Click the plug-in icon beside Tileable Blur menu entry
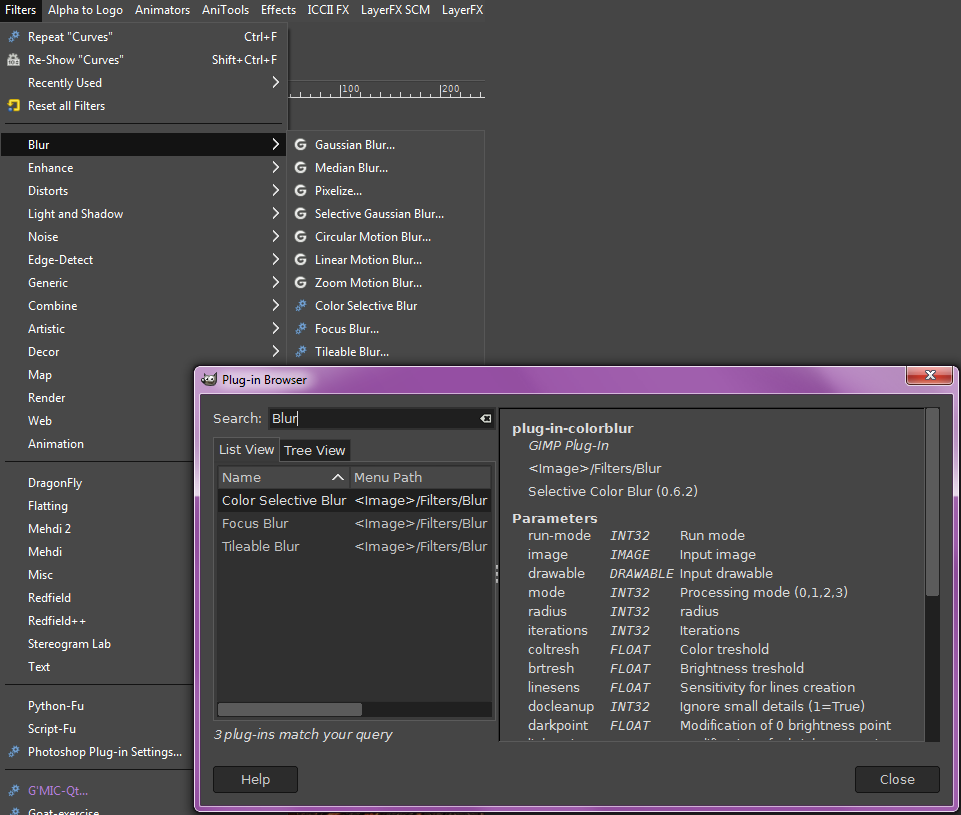Viewport: 961px width, 815px height. tap(300, 352)
